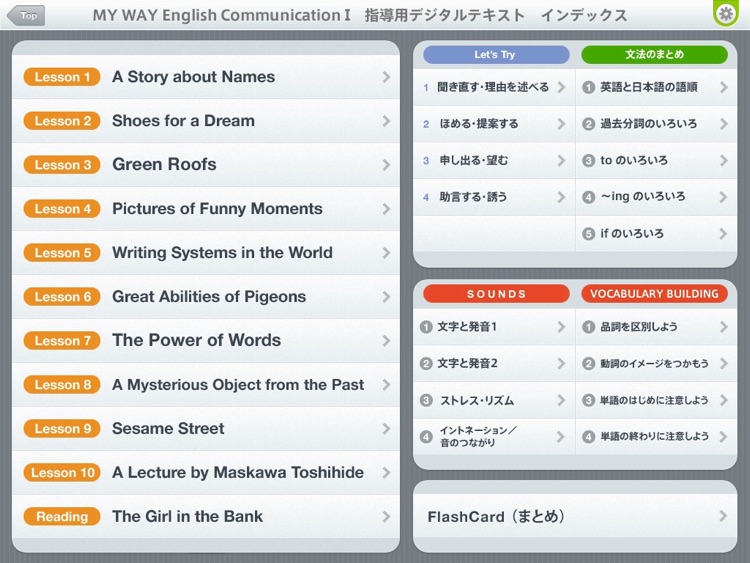
Task: Expand the chevron on 品詞を区別しよう row
Action: 723,327
